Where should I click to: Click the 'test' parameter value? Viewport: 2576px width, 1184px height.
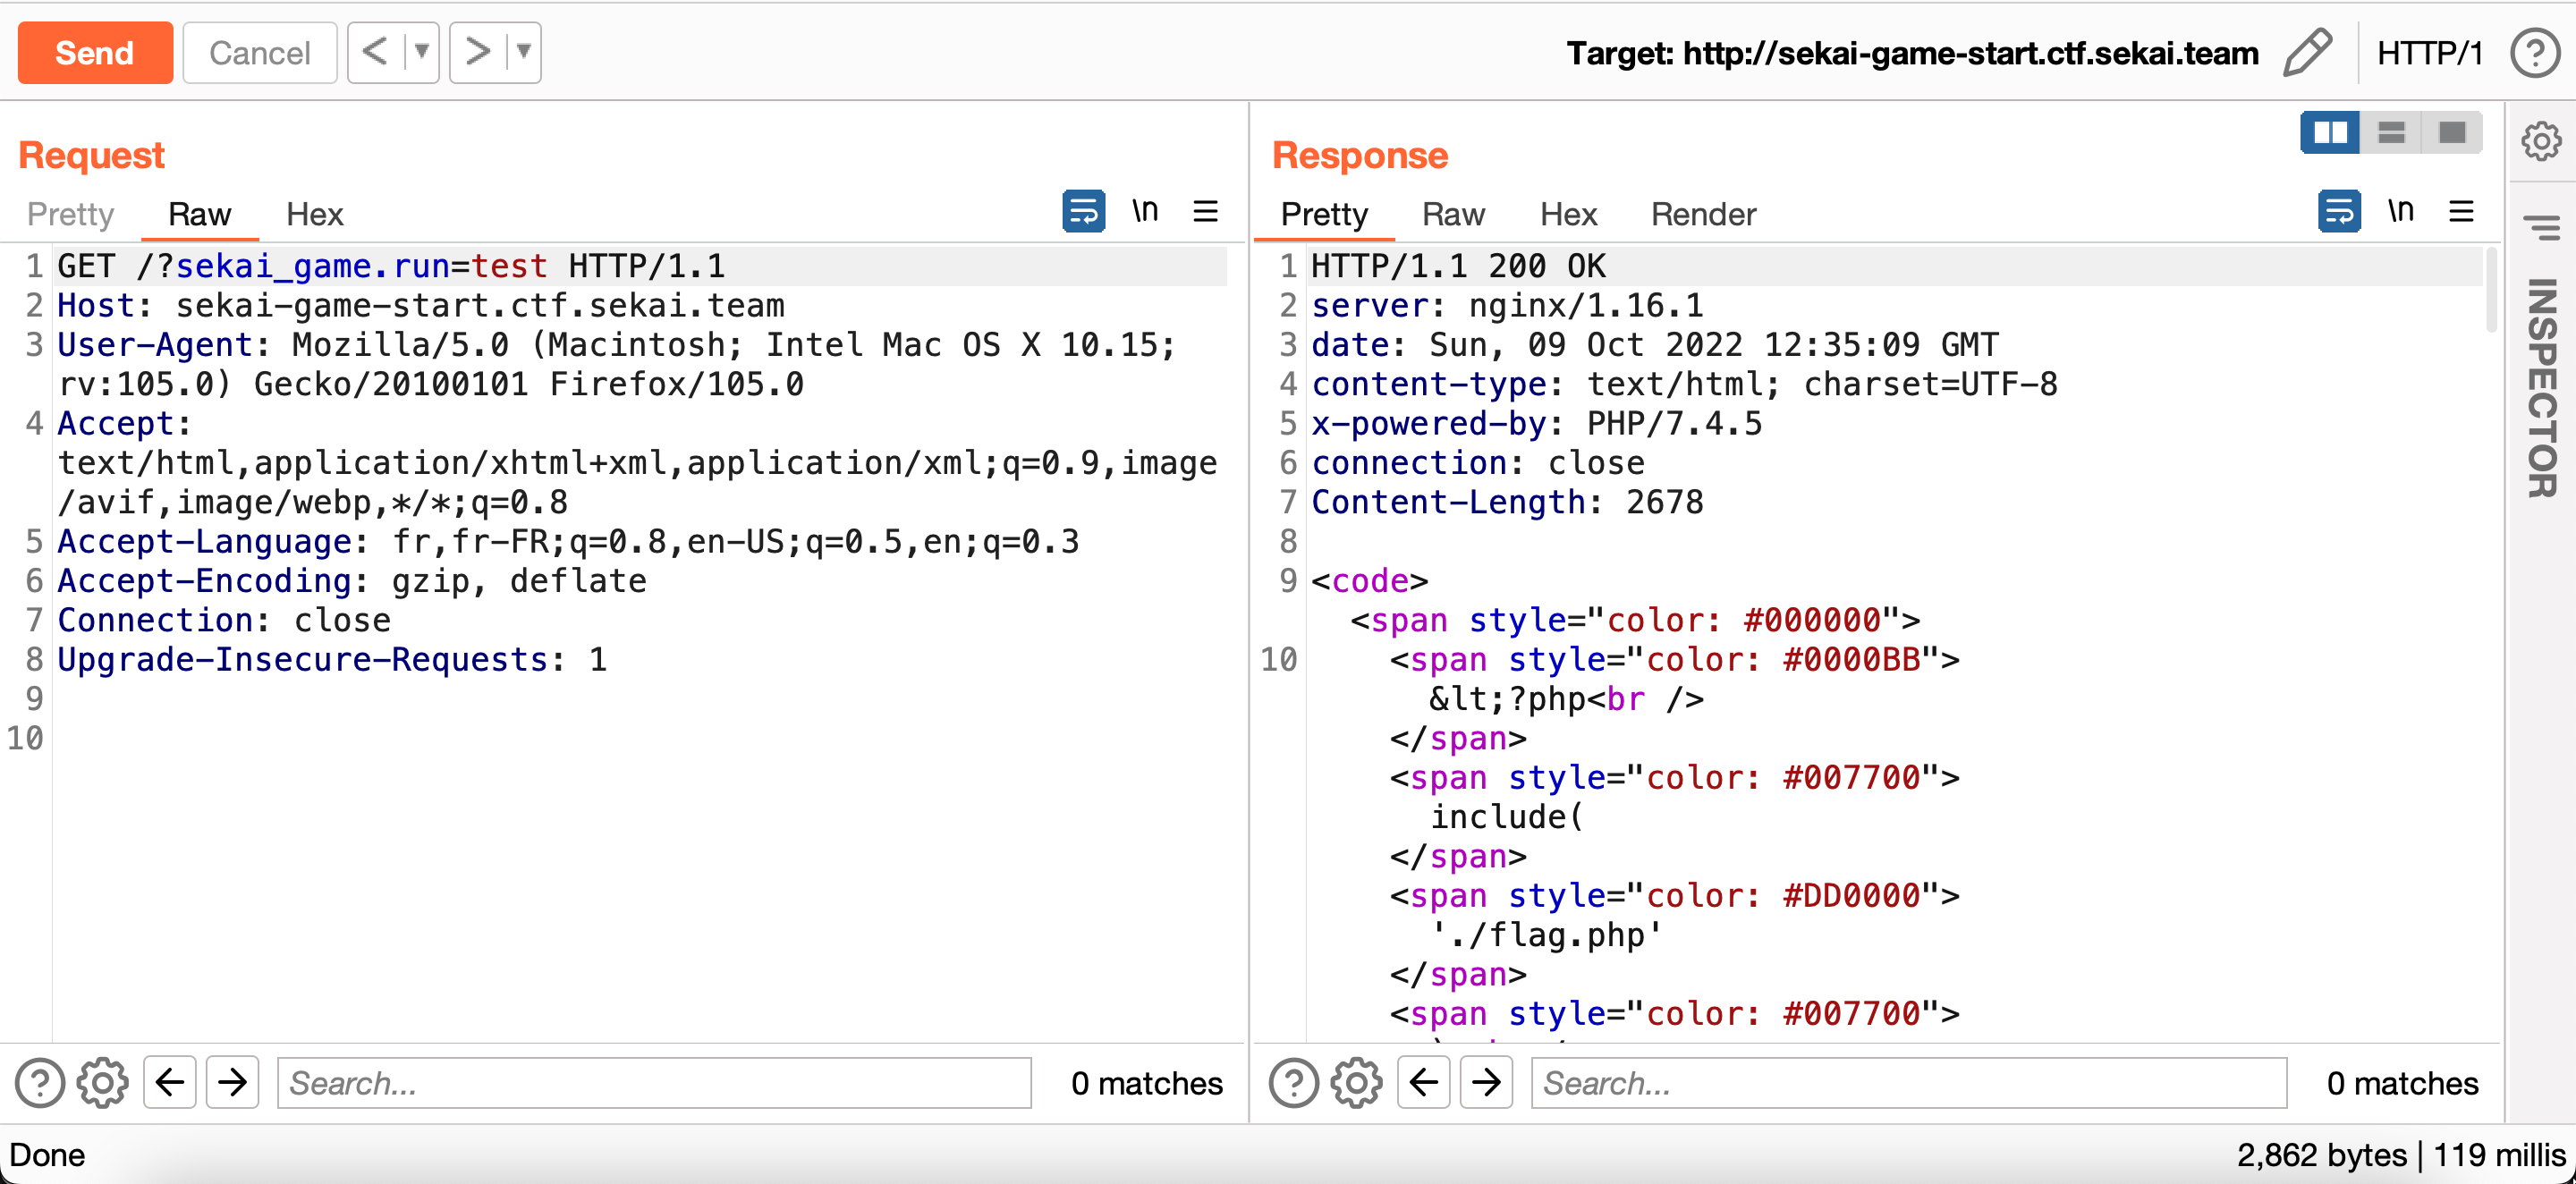pos(509,266)
